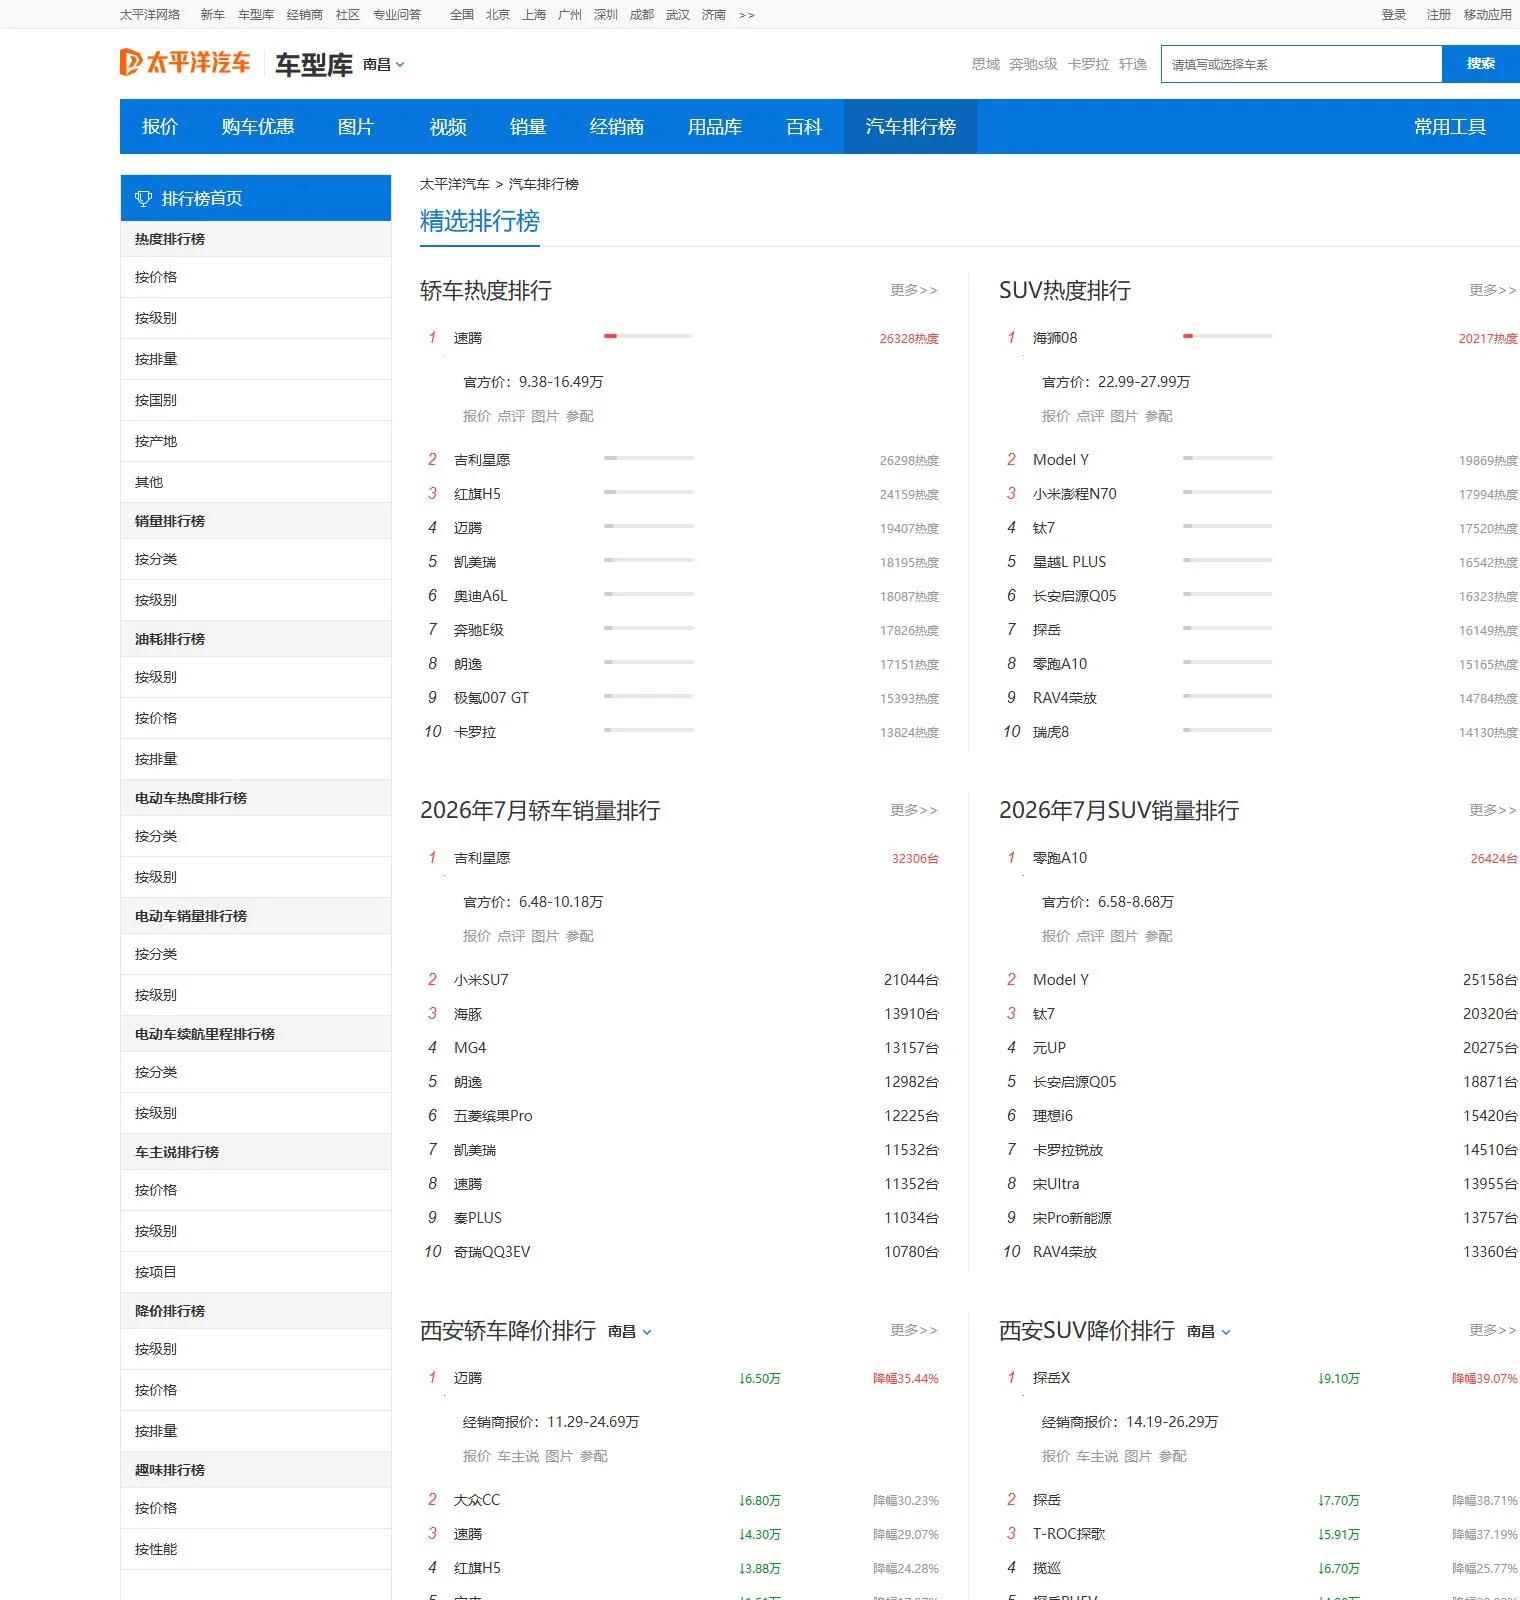Select 按项目 under 车主说排行榜

tap(156, 1272)
